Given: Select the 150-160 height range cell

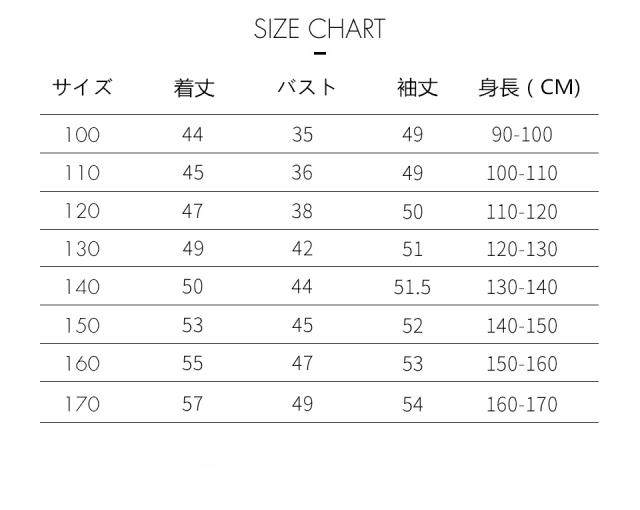Looking at the screenshot, I should (x=522, y=364).
